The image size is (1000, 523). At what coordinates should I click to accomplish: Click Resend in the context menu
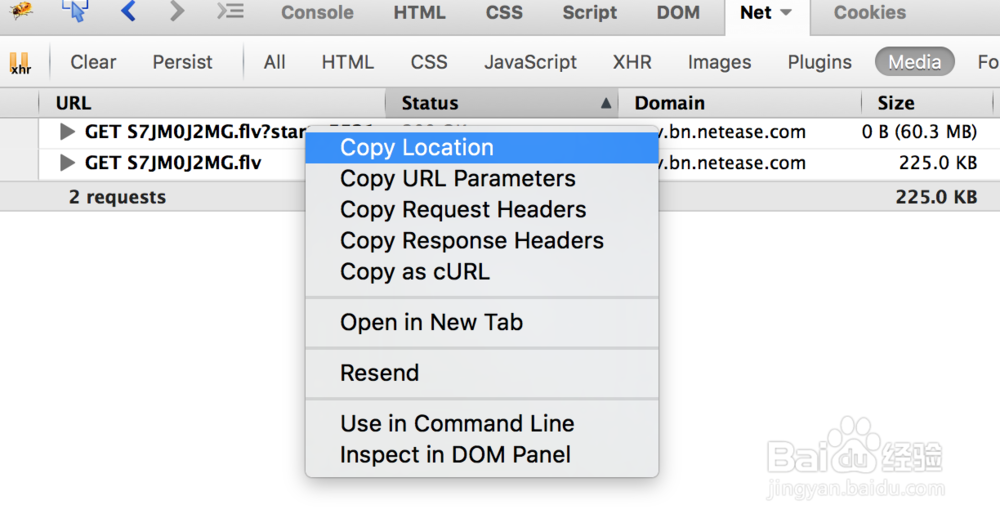379,374
